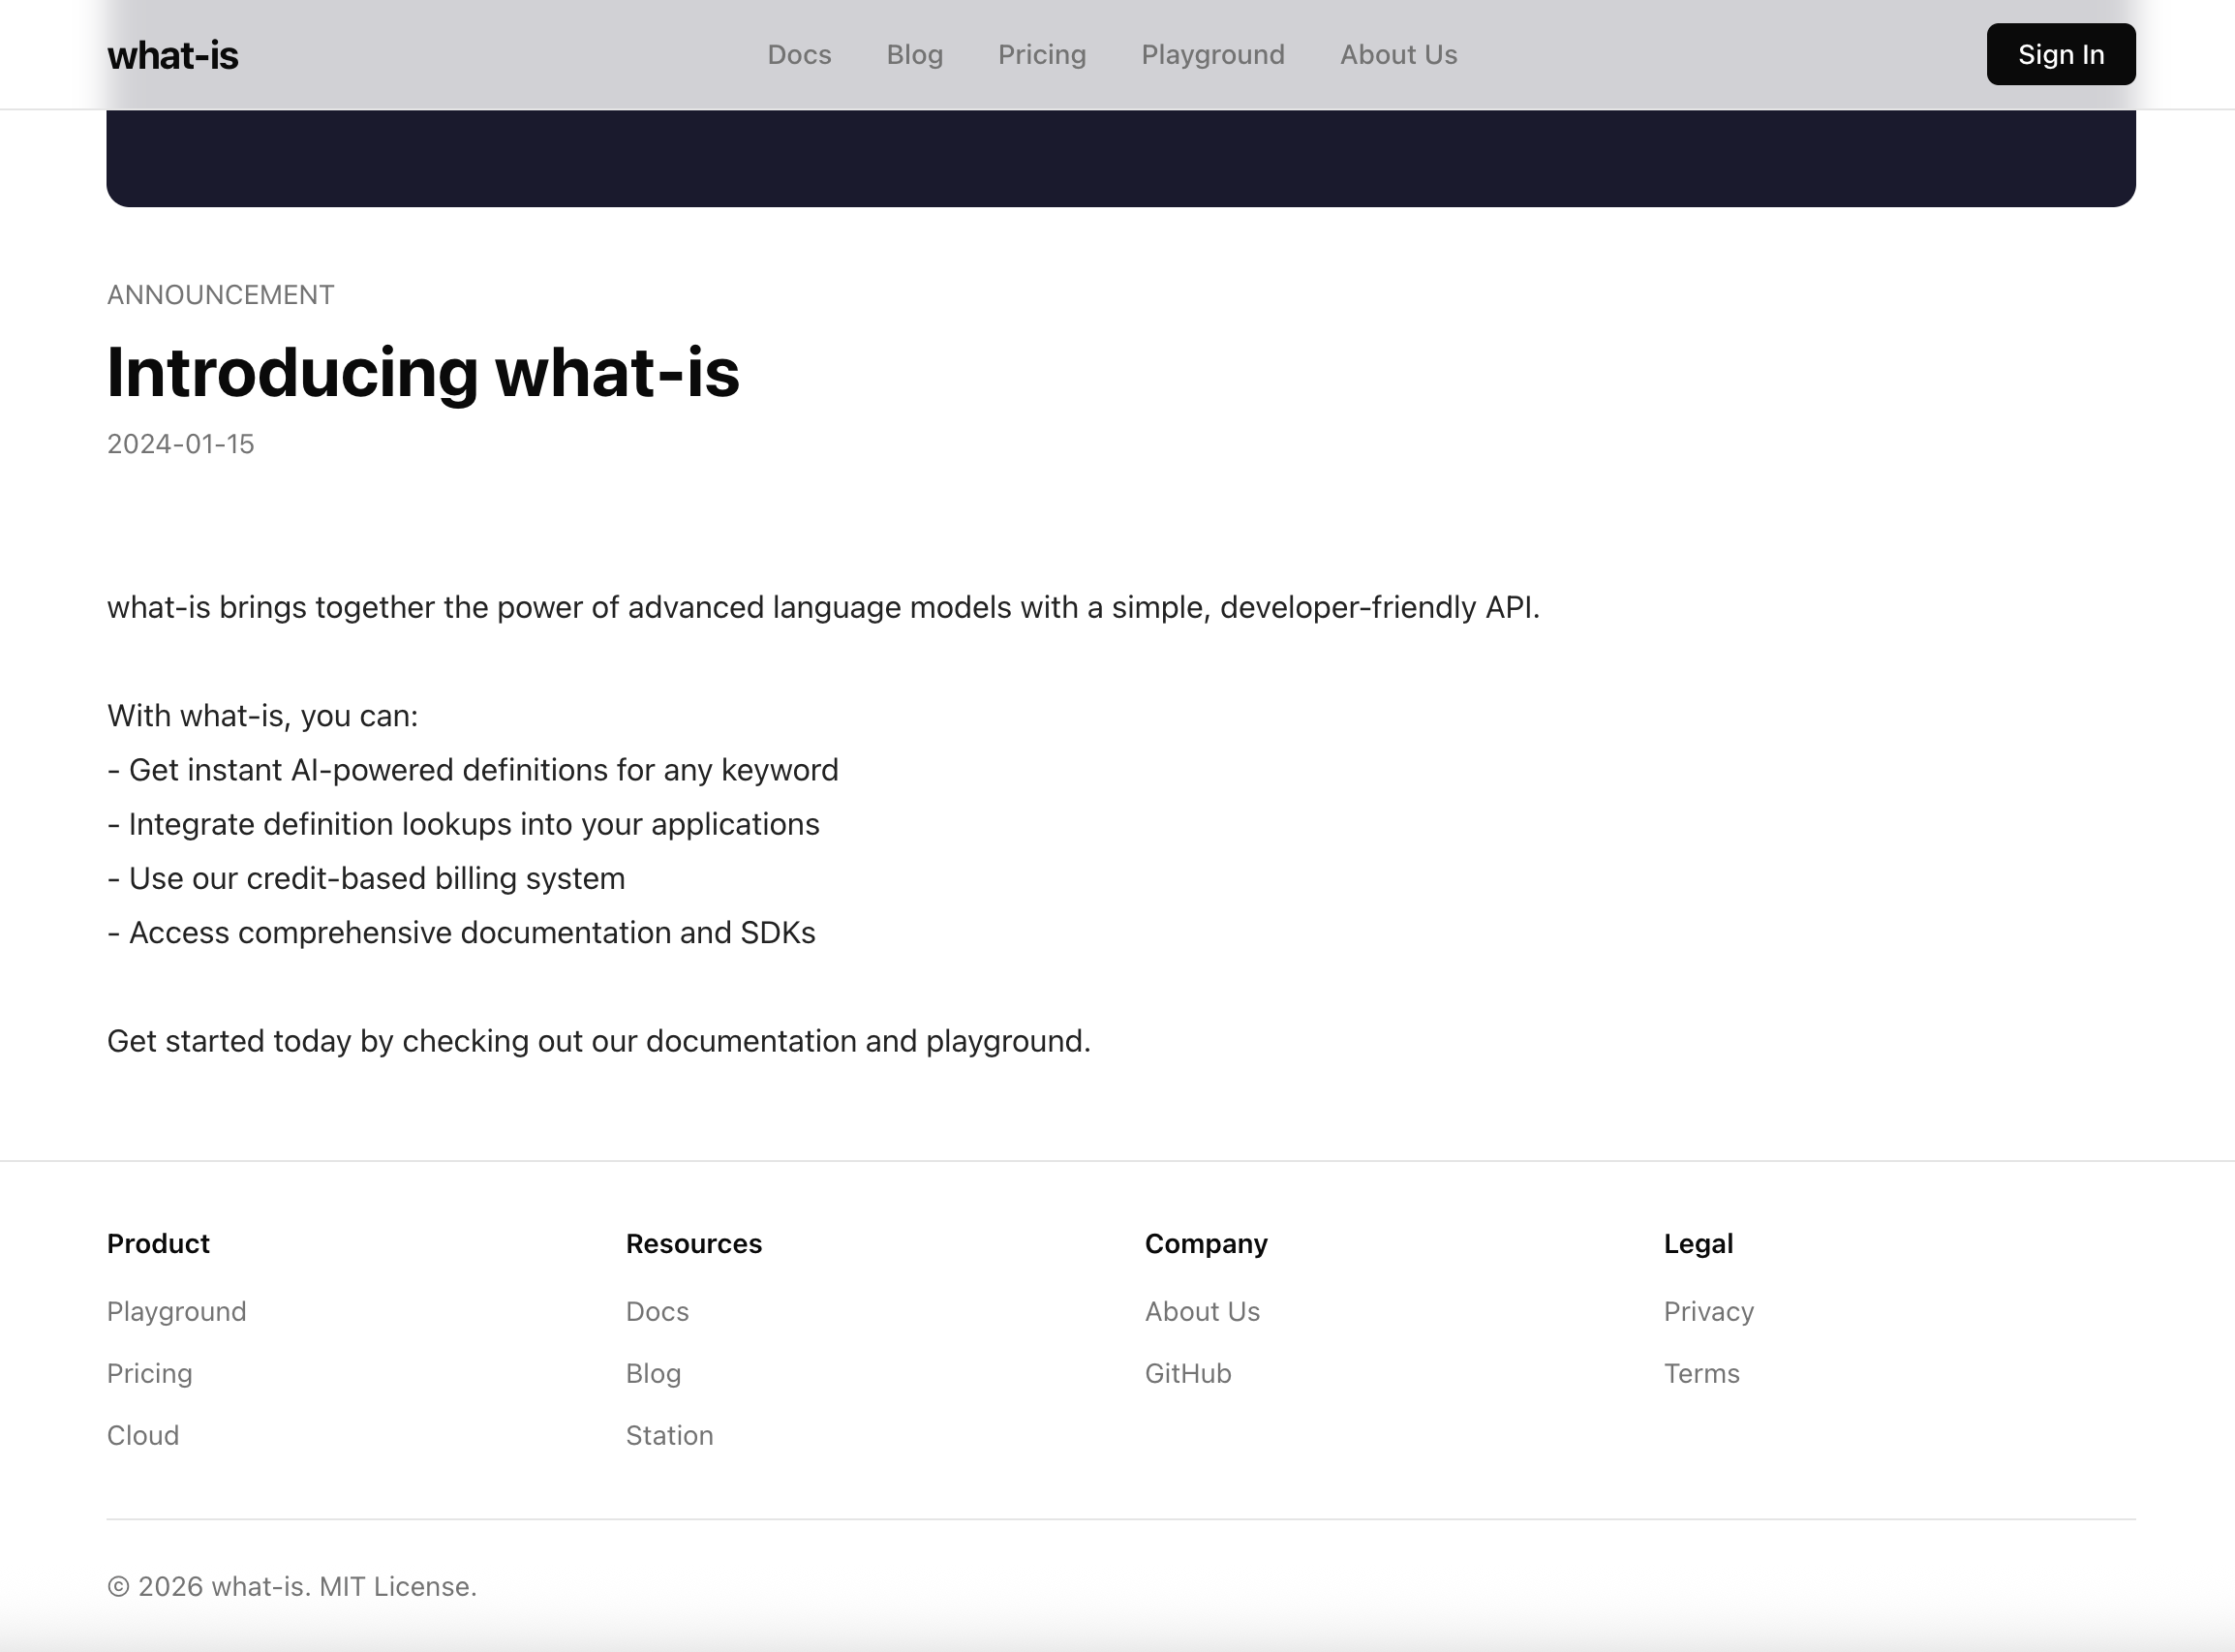
Task: Click the dark hero banner image
Action: tap(1120, 158)
